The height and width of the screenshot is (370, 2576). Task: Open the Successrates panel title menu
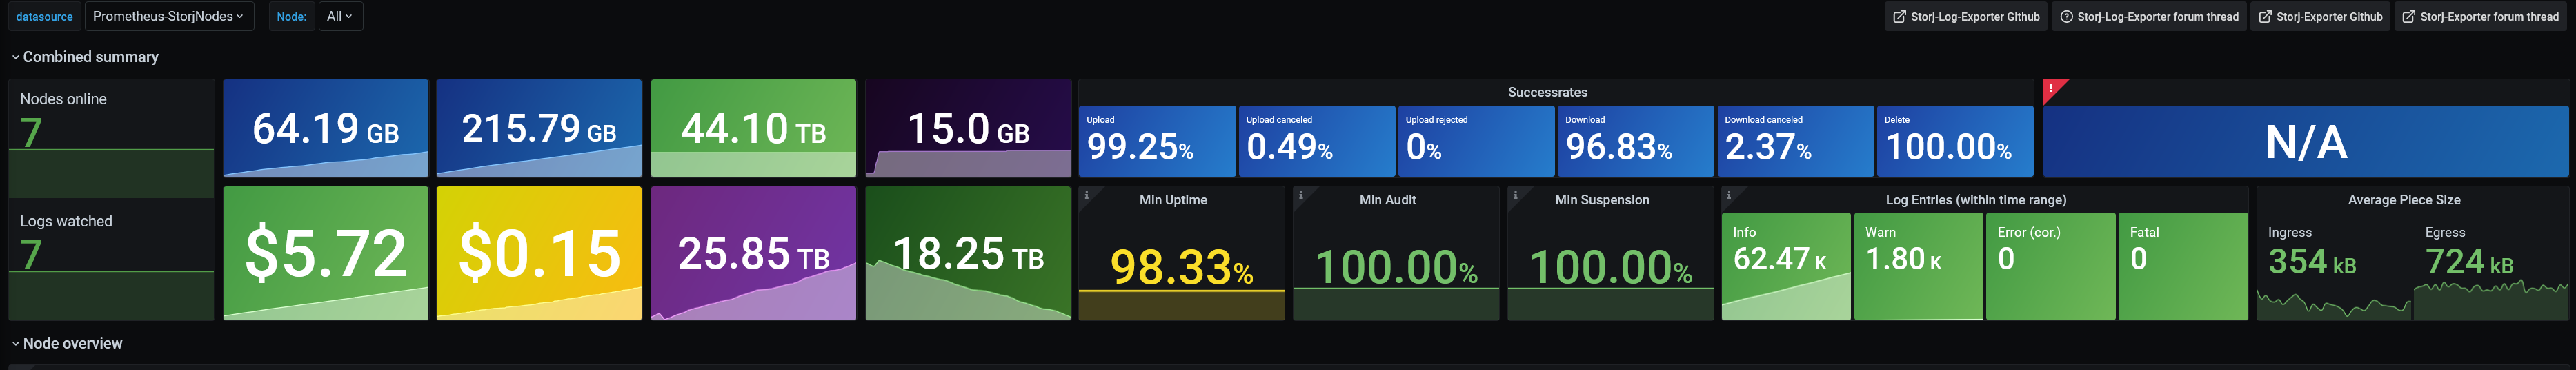(1547, 92)
